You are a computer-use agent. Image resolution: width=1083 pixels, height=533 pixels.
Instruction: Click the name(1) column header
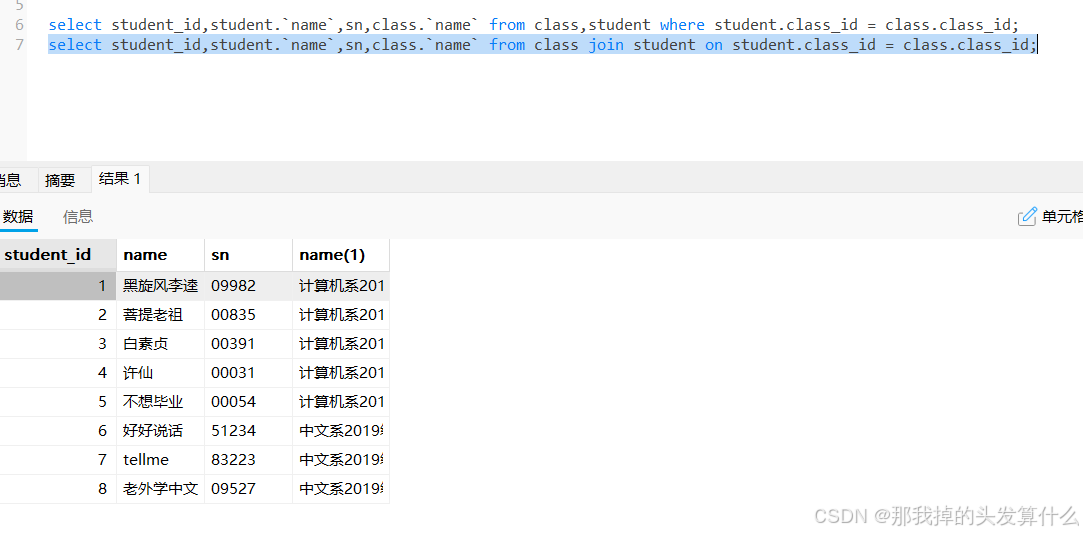pos(341,255)
